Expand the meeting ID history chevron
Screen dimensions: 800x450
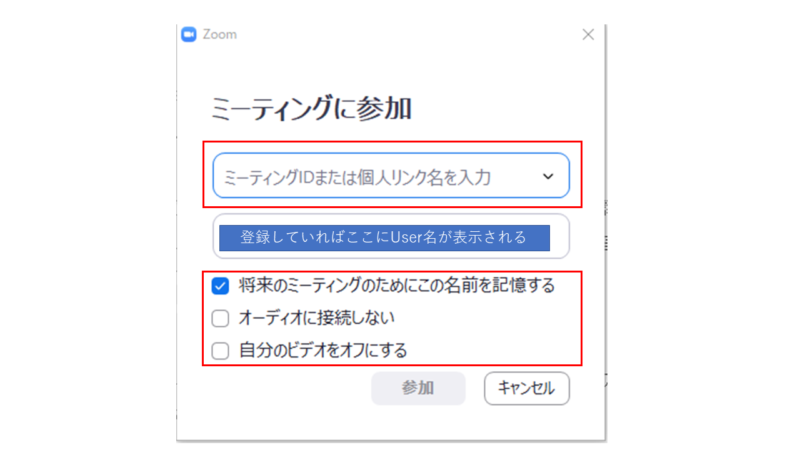tap(547, 177)
